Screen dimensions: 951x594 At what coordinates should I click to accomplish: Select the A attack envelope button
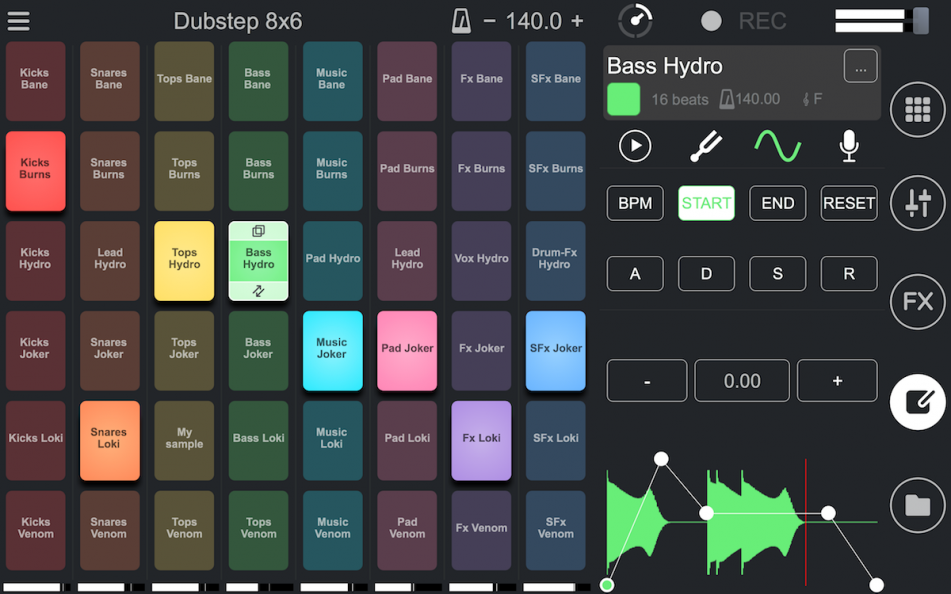click(635, 273)
